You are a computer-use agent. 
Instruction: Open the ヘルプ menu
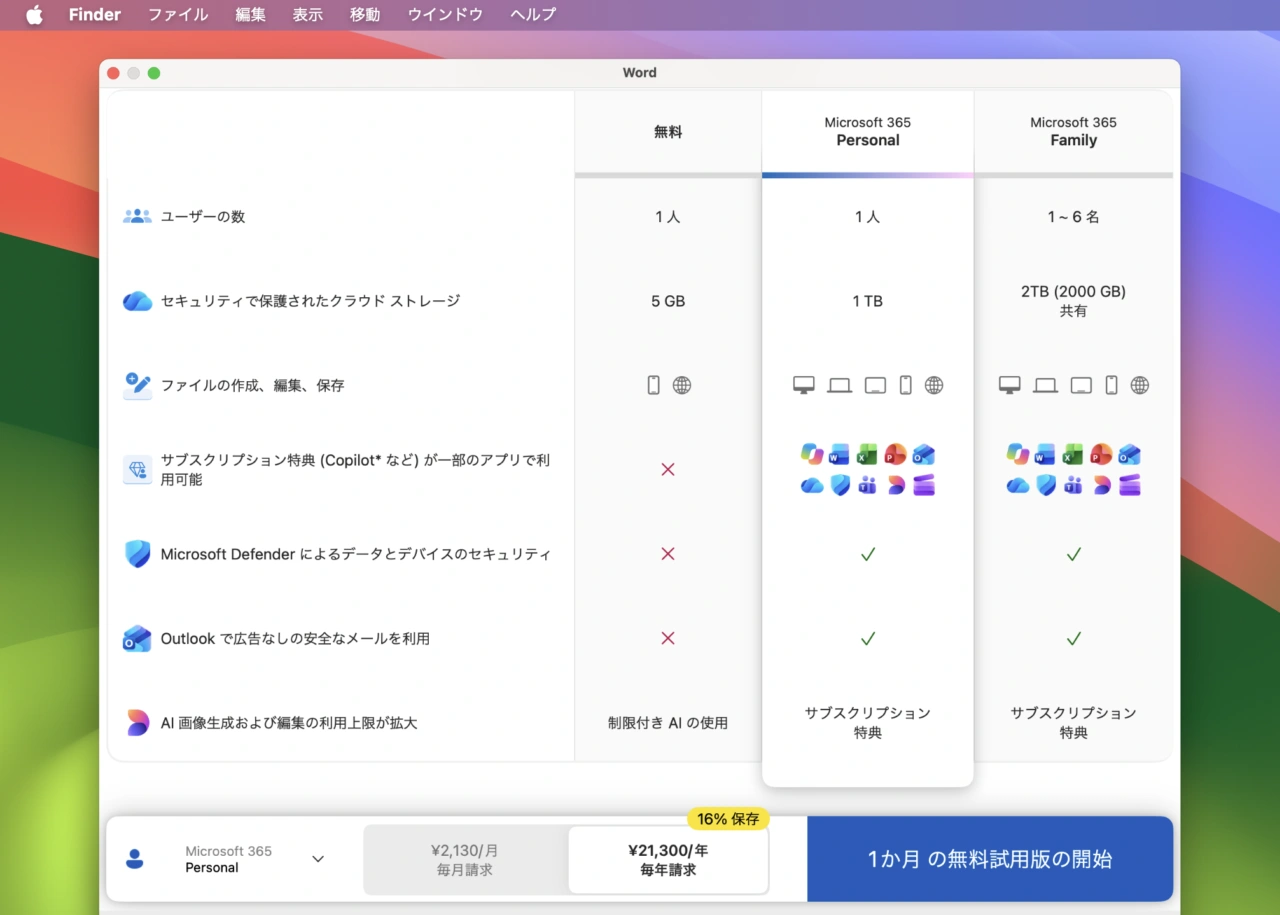coord(533,15)
